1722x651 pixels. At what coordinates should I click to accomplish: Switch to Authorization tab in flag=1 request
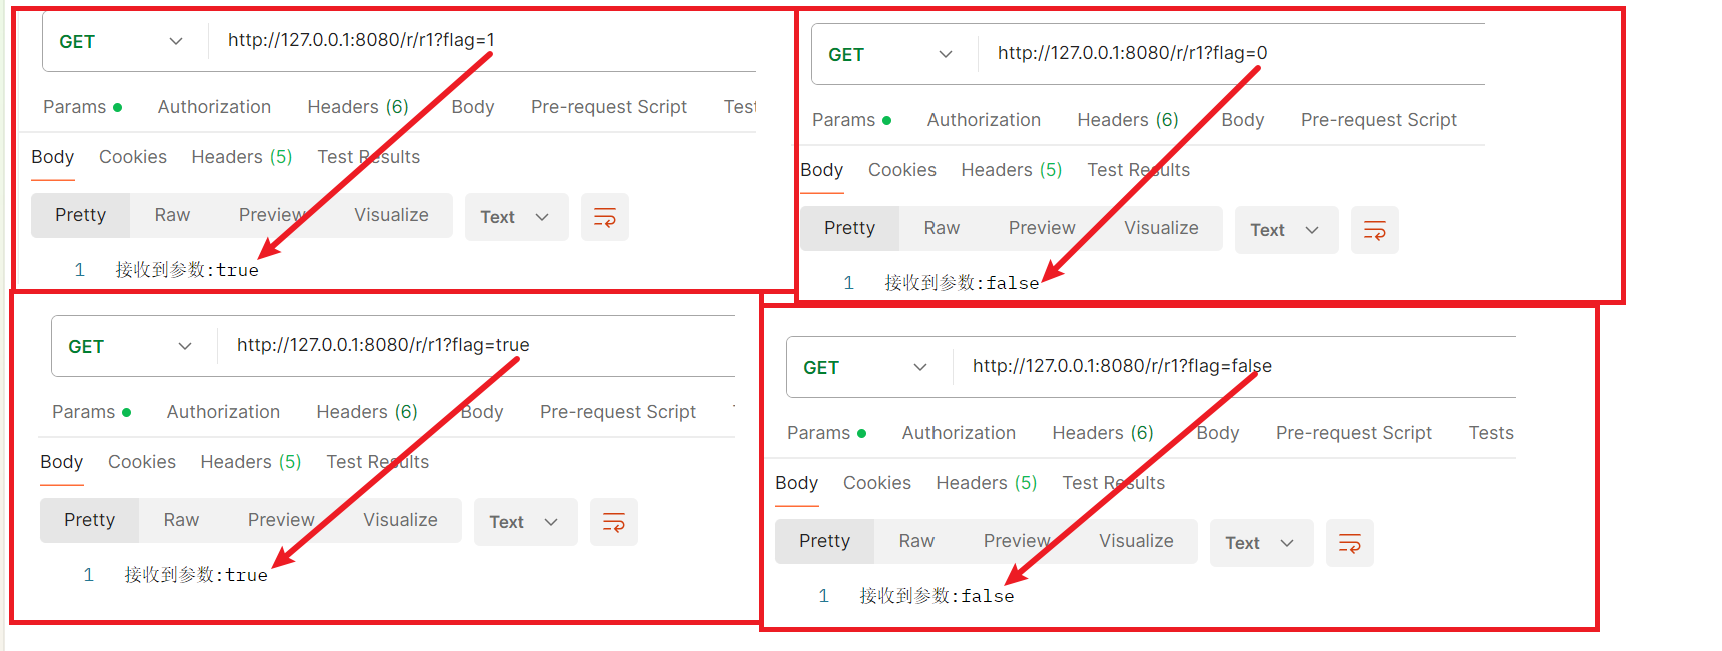pos(214,107)
